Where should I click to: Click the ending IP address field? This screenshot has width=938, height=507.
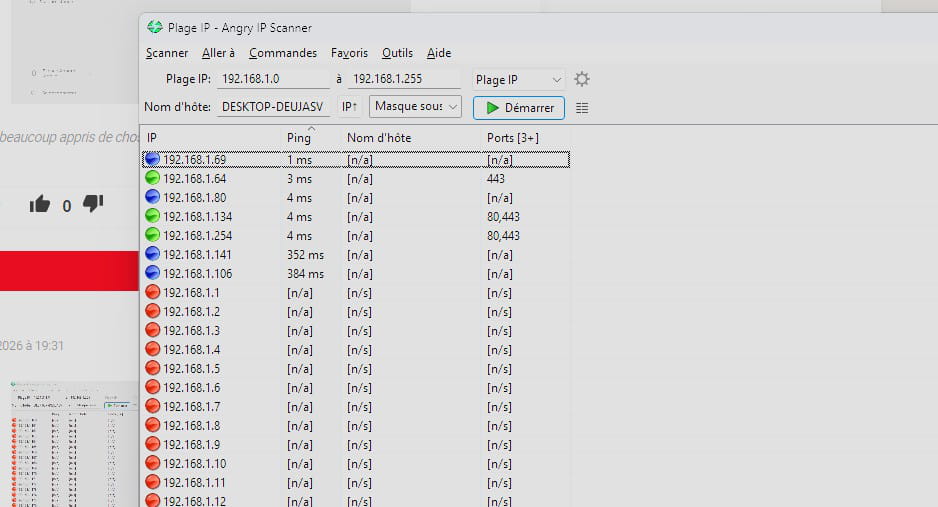(x=405, y=80)
